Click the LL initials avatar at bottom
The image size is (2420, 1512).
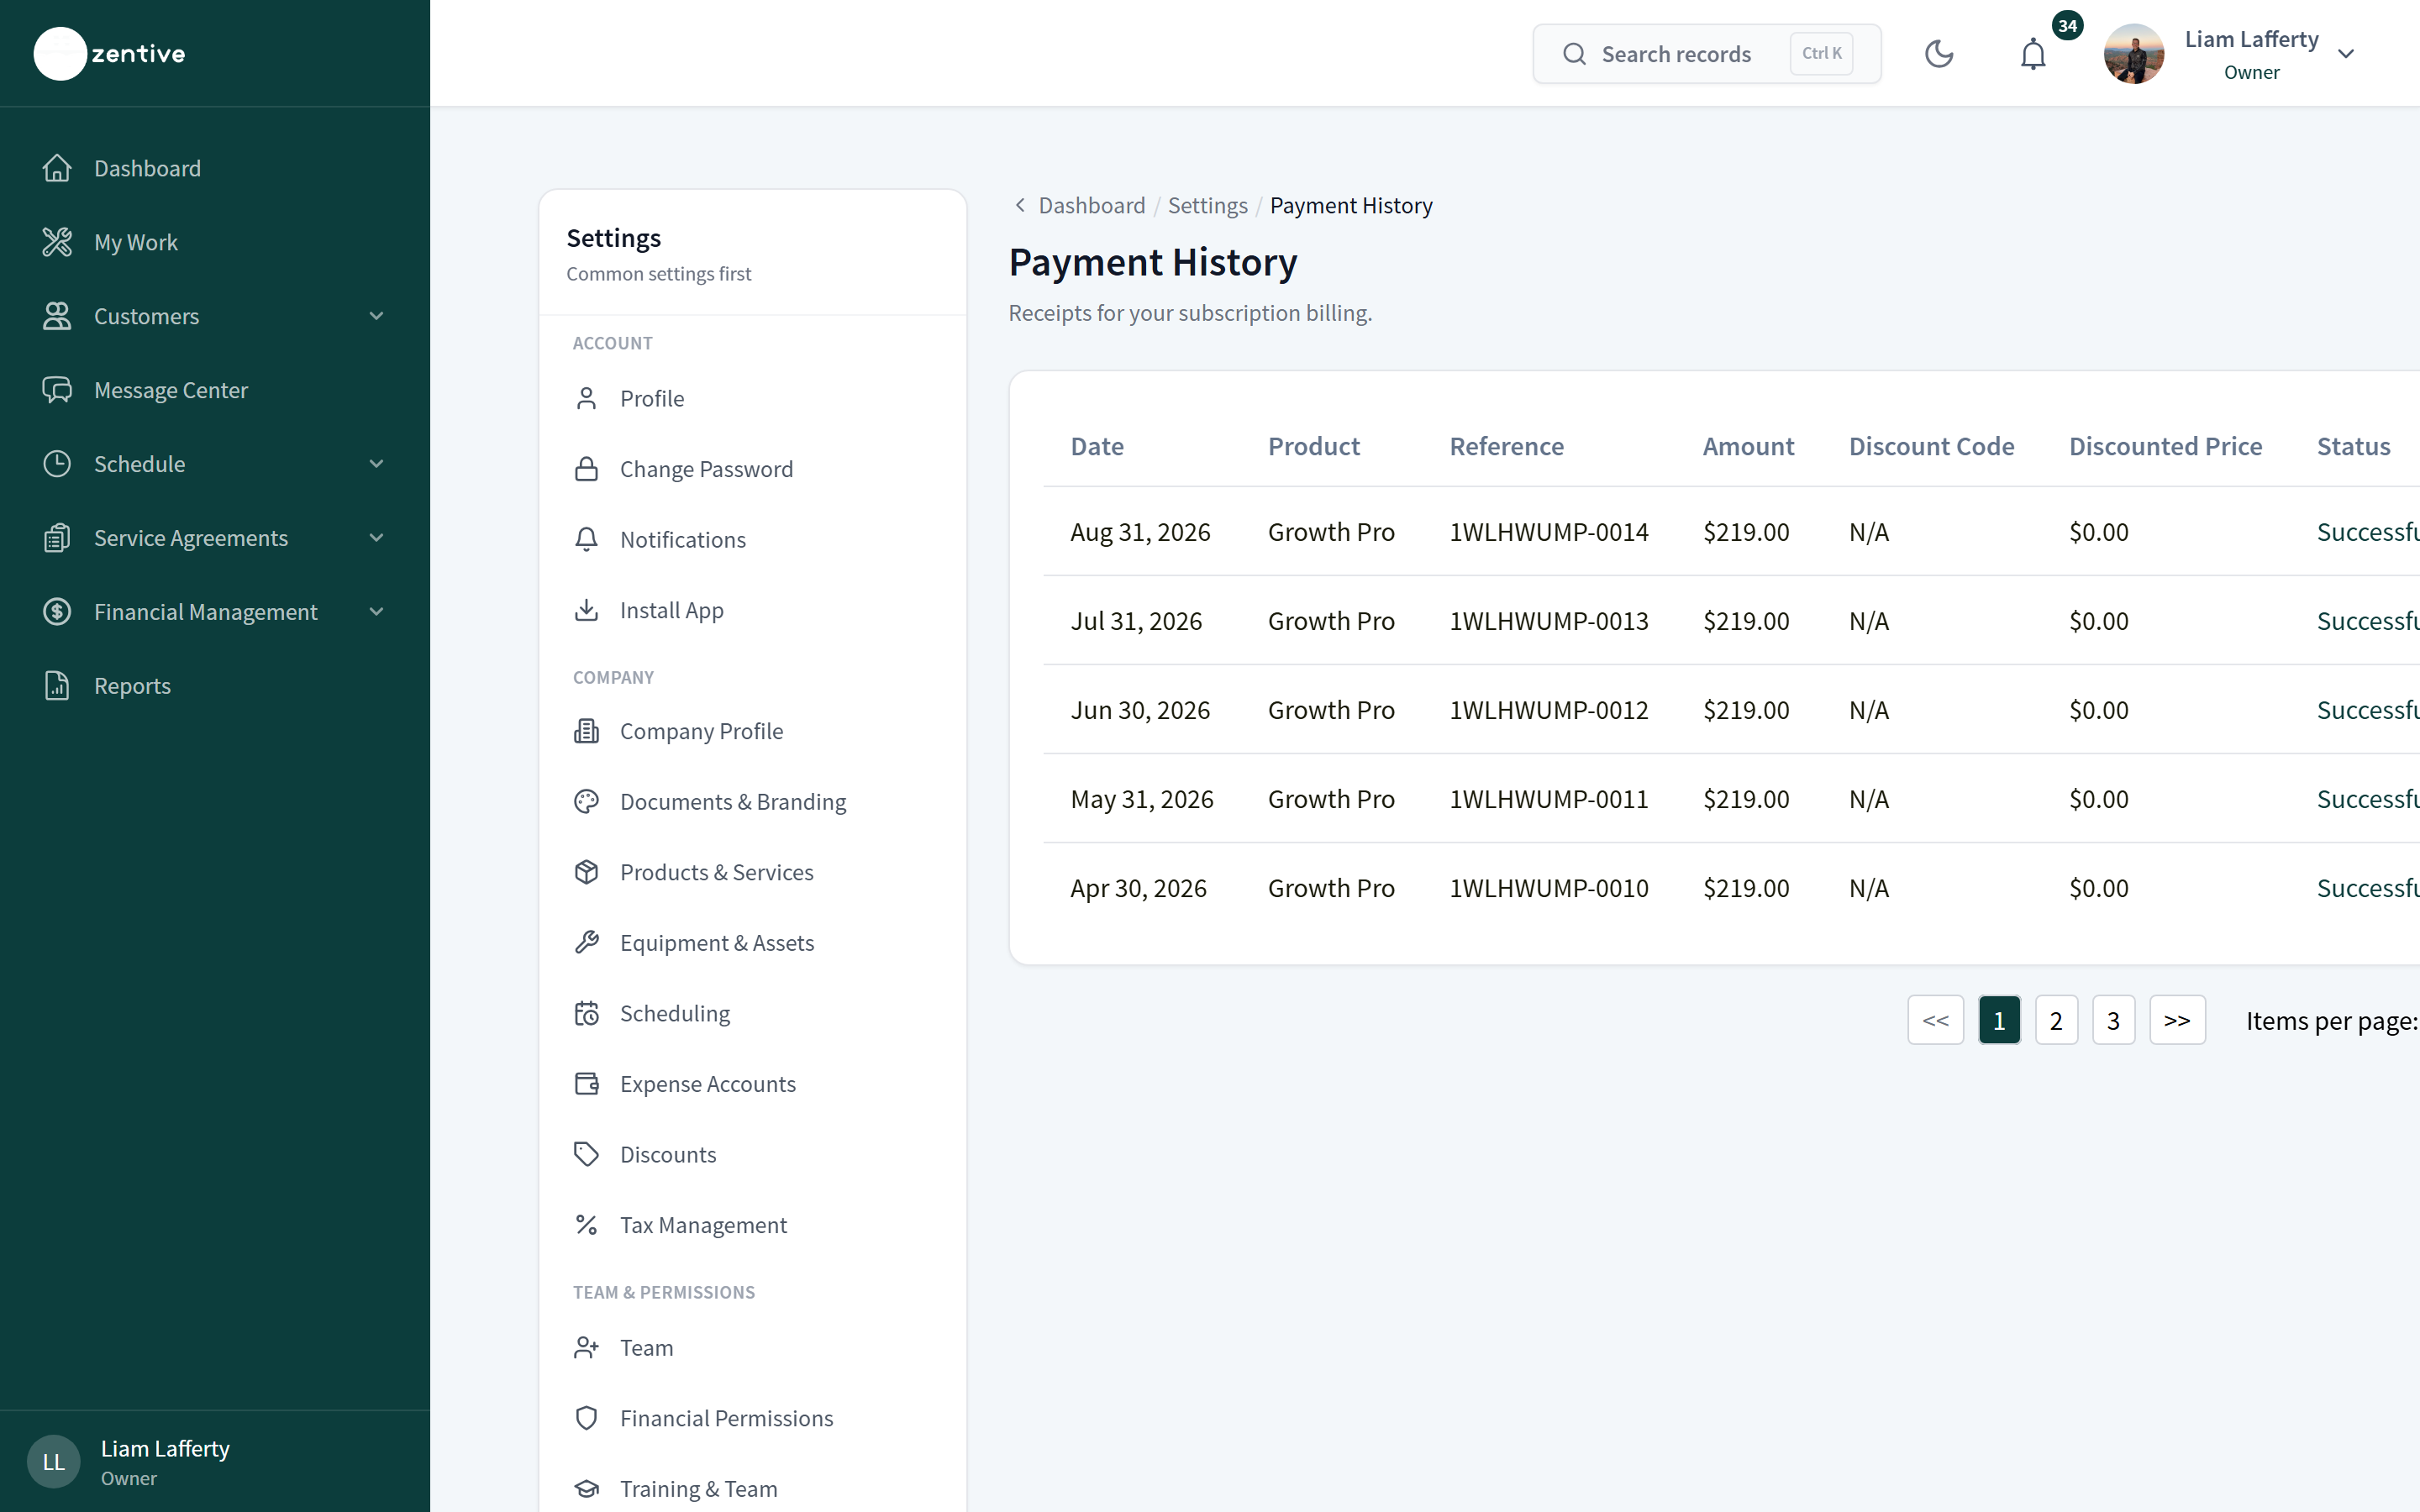coord(54,1462)
